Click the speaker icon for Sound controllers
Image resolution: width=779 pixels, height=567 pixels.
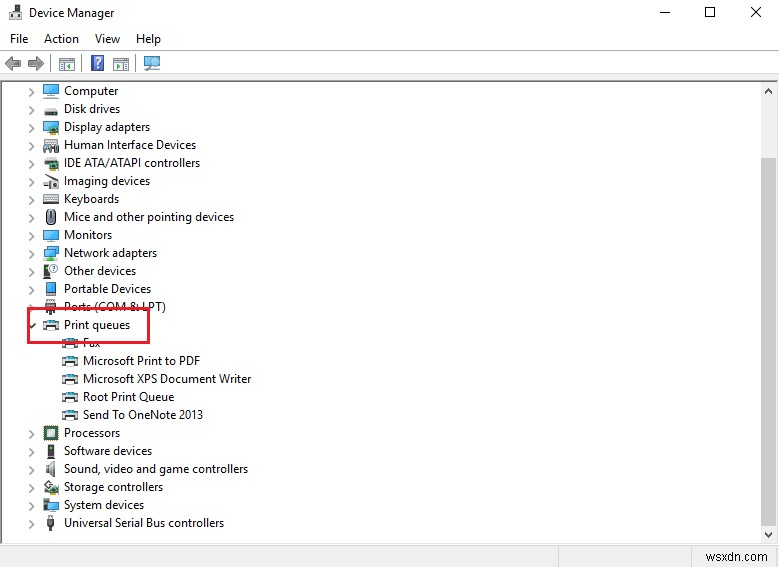click(x=51, y=469)
